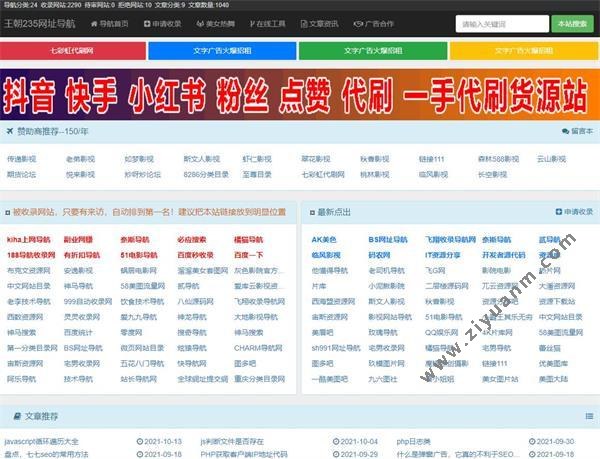The image size is (600, 459).
Task: Open the 老司机导航 link
Action: [386, 270]
